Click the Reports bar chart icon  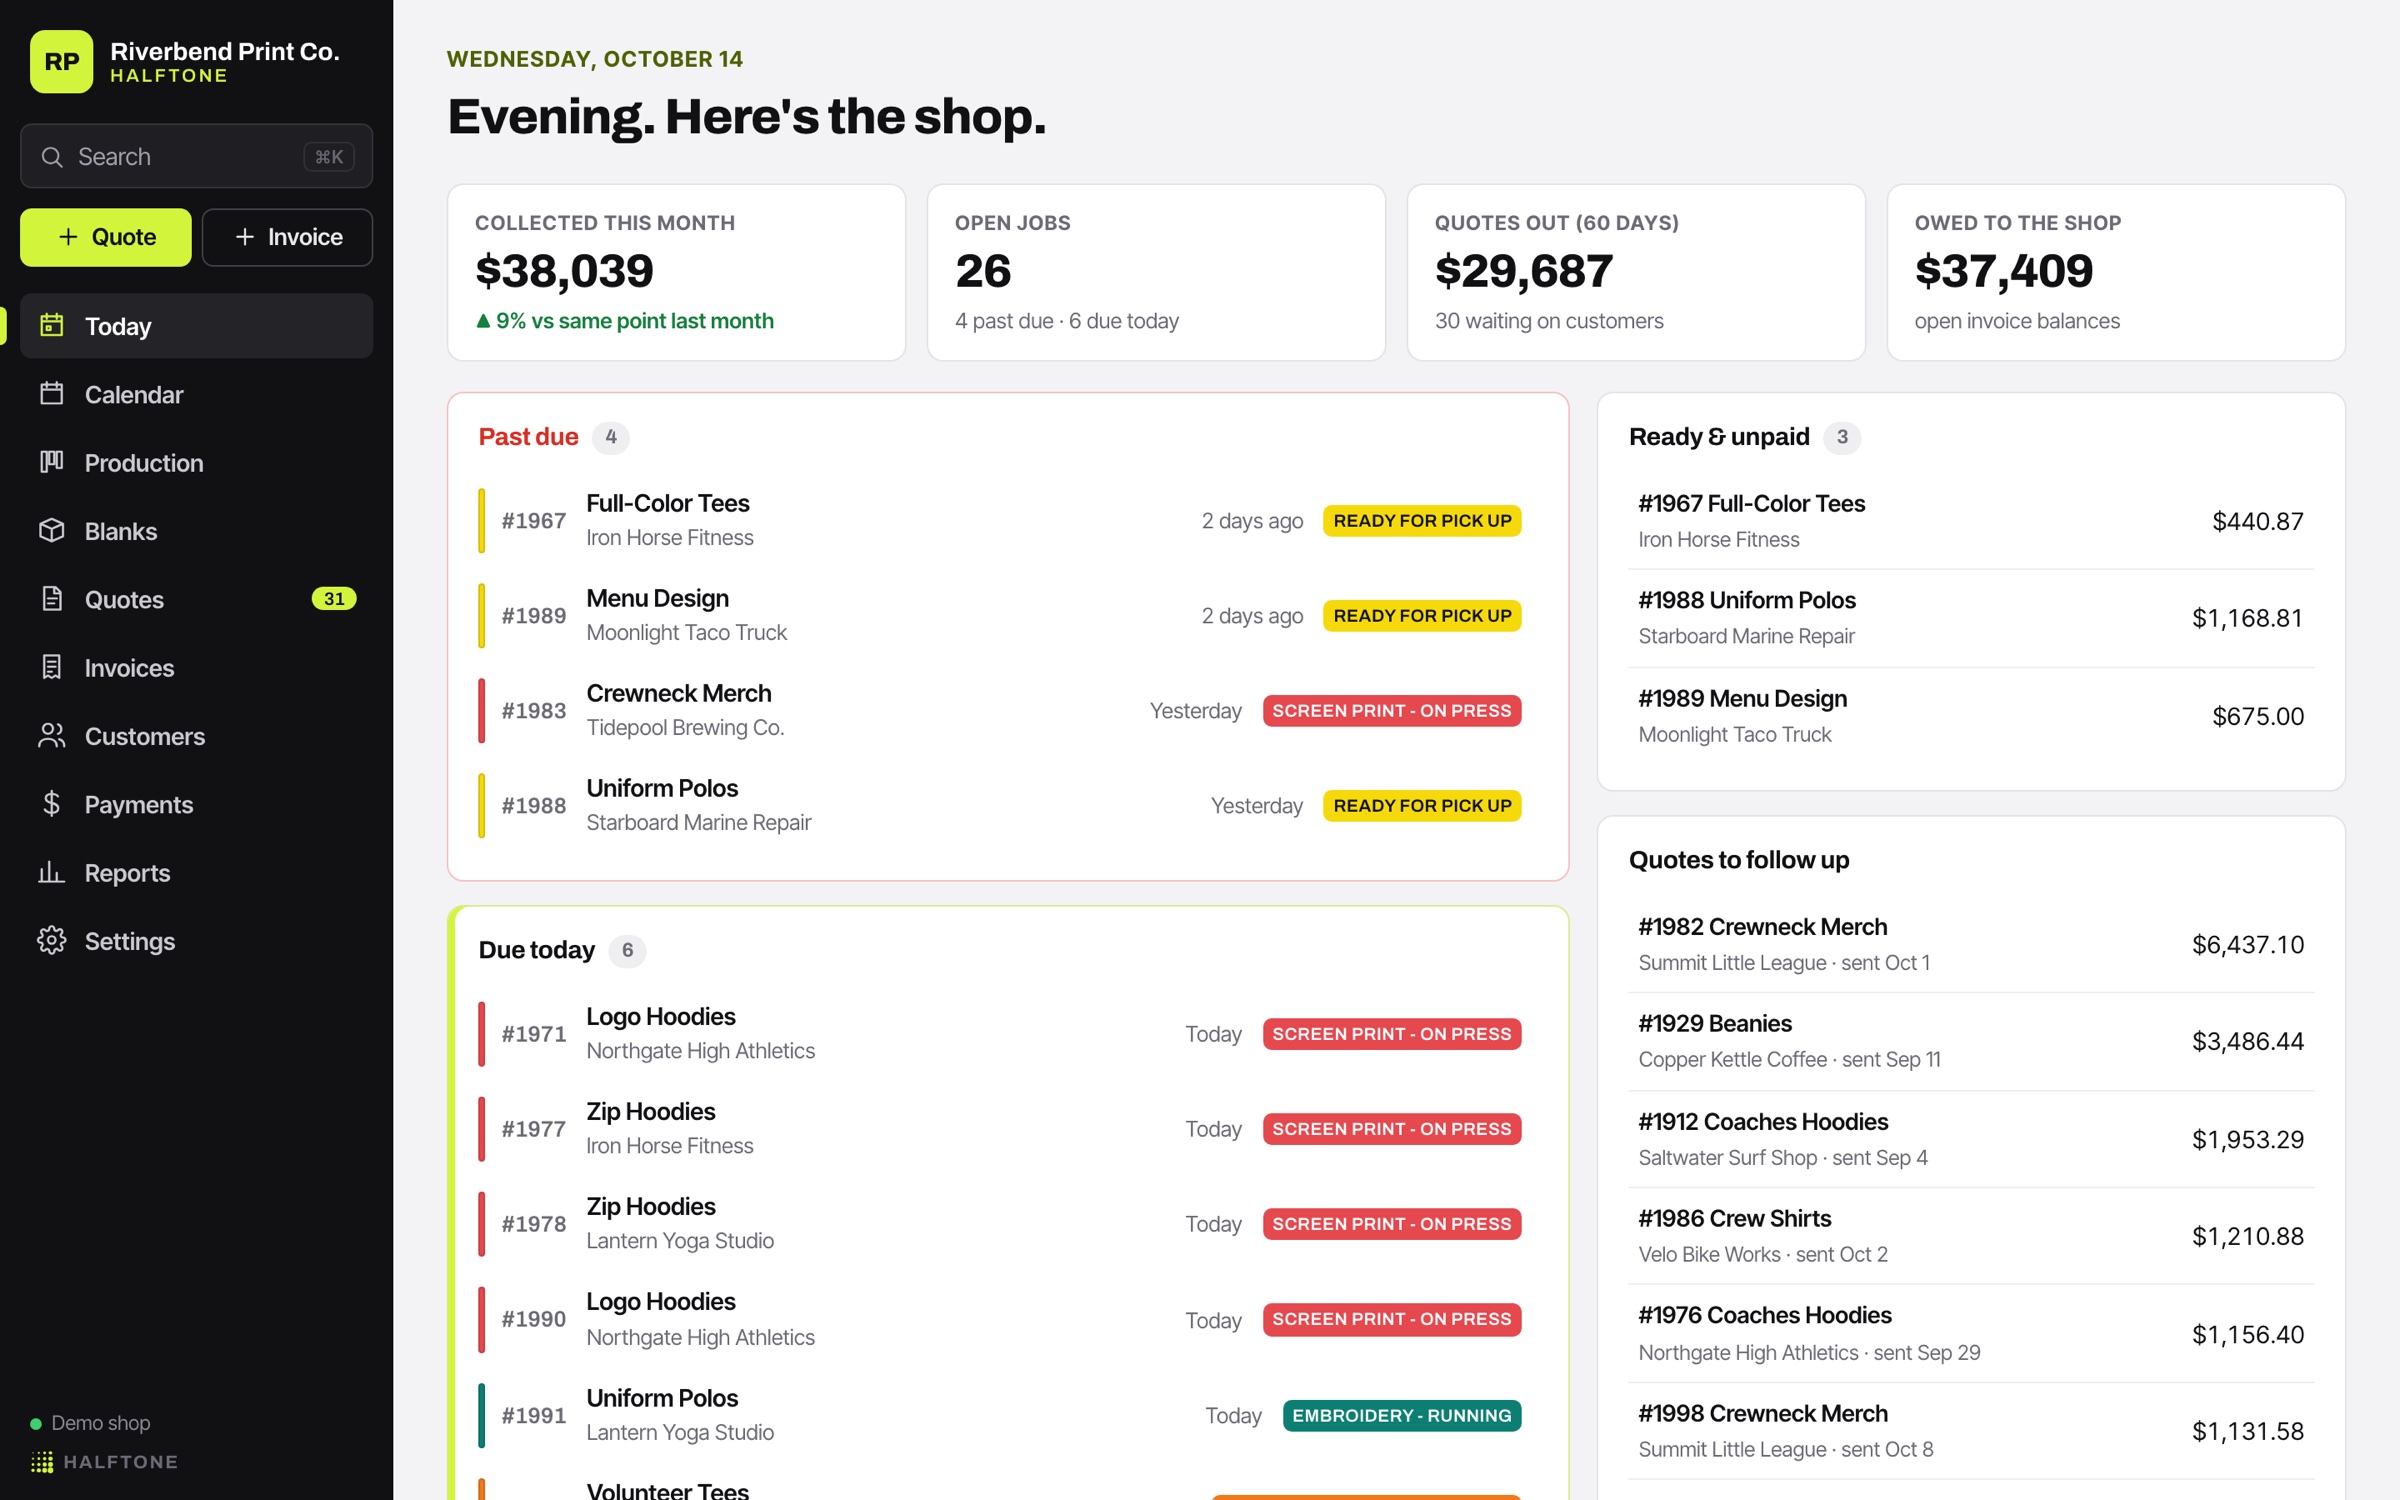(x=52, y=872)
